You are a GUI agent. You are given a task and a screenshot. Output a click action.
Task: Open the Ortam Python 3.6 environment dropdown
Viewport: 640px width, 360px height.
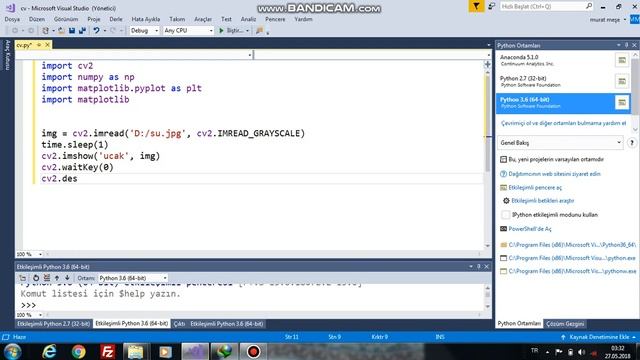(133, 278)
